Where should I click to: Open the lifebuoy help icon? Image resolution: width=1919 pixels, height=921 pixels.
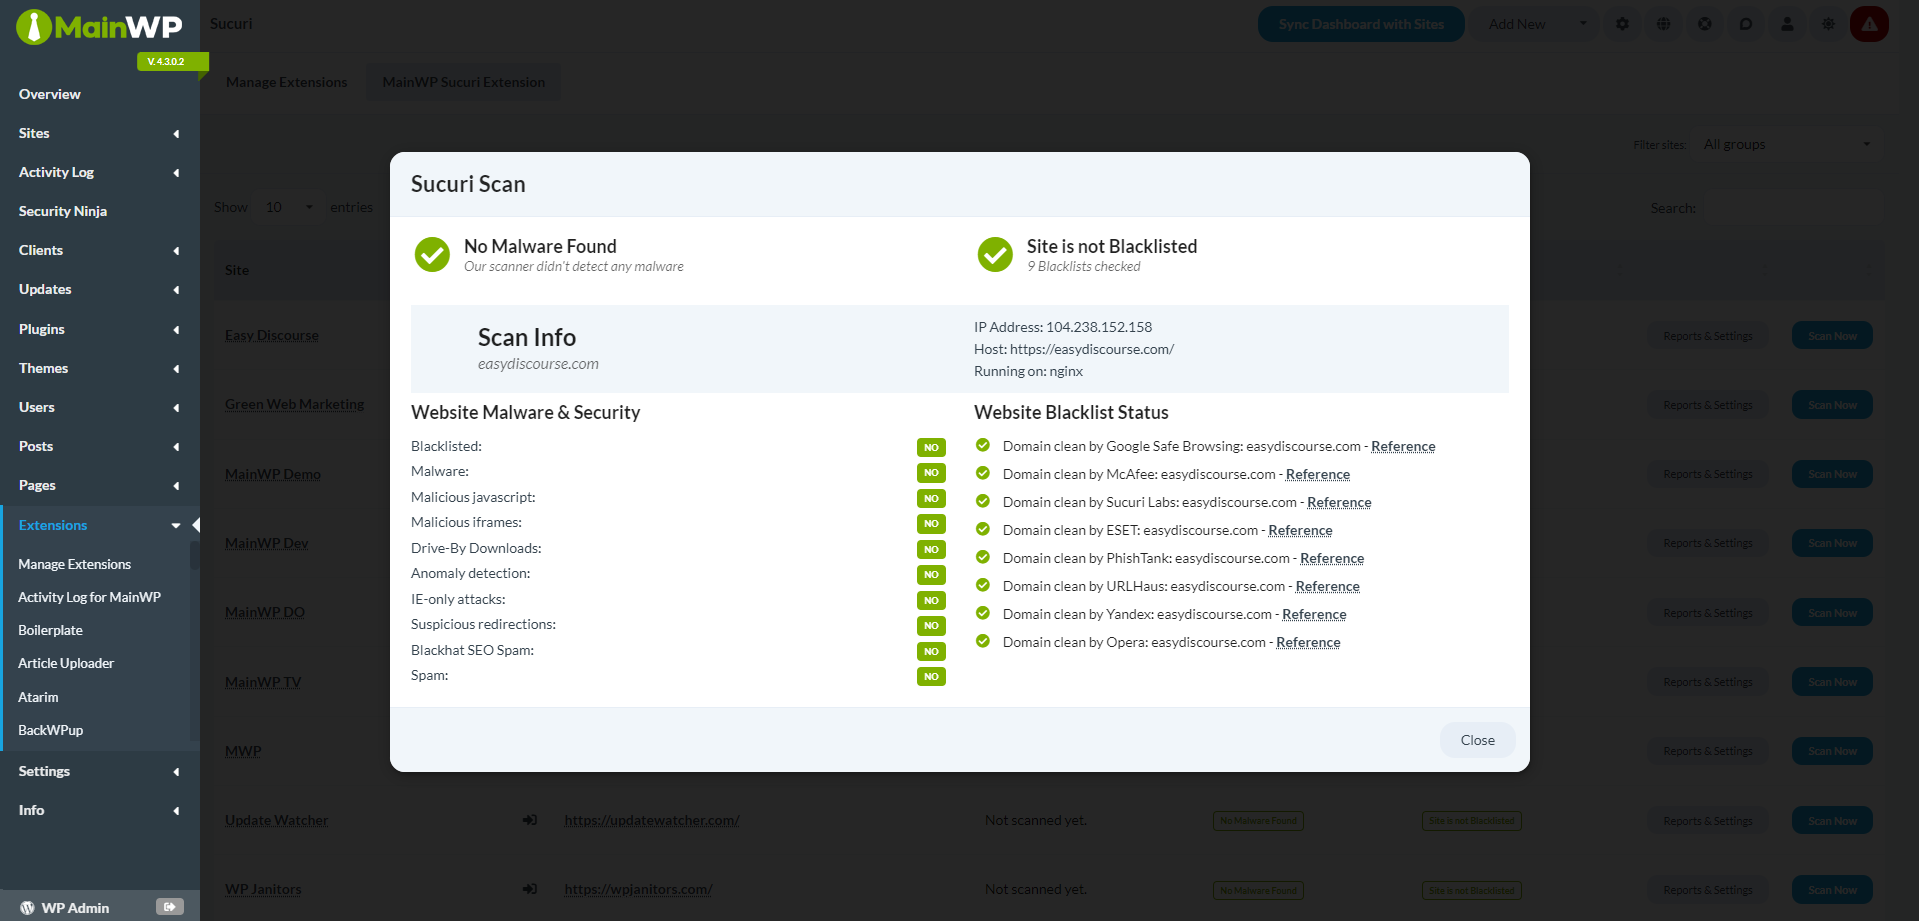coord(1705,24)
